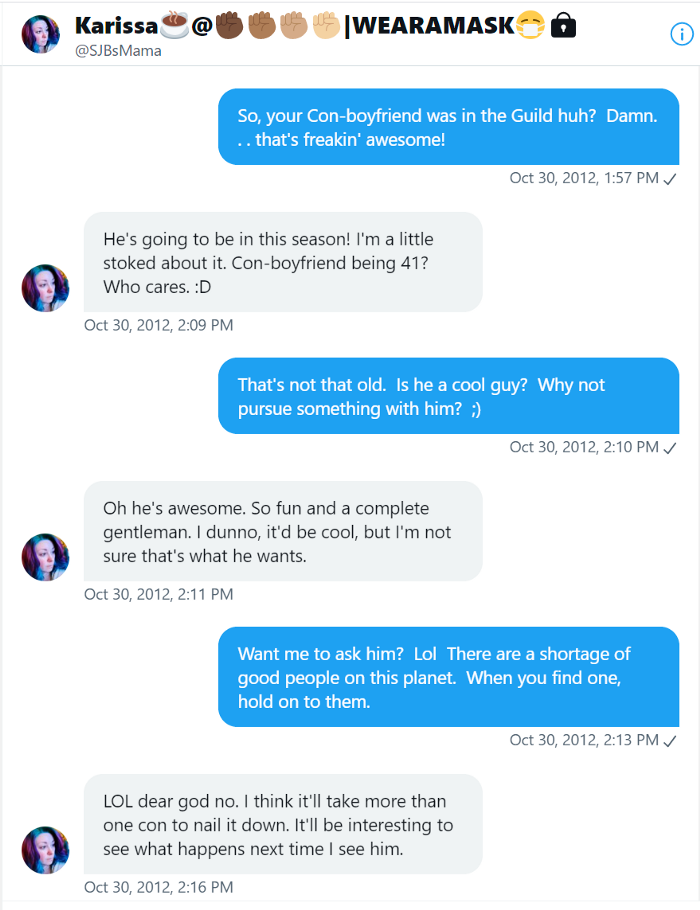Select the "LOL dear god no" message bubble
The height and width of the screenshot is (910, 700).
click(282, 824)
